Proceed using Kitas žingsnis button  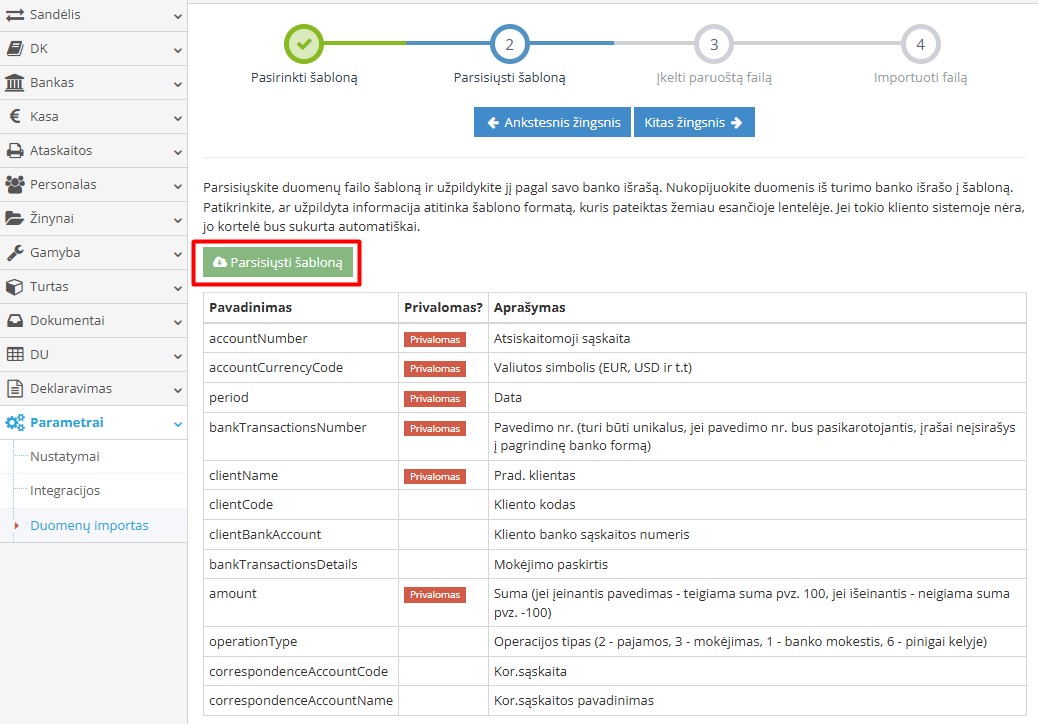(x=693, y=123)
